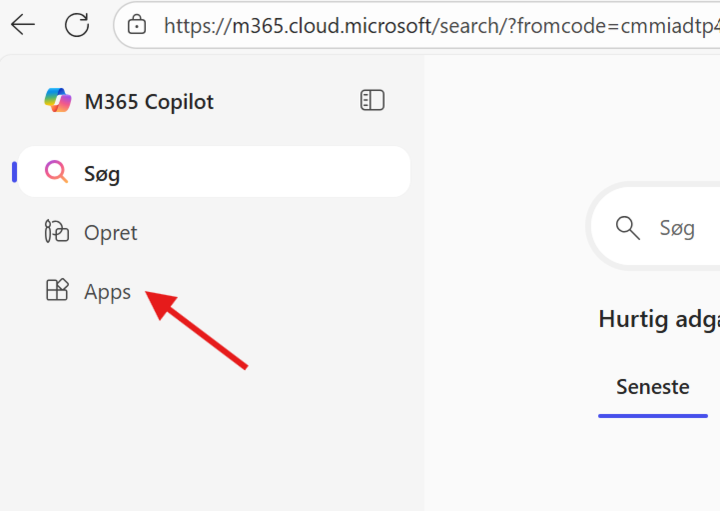Screen dimensions: 720x511
Task: Click the colorful Copilot logo
Action: click(x=58, y=101)
